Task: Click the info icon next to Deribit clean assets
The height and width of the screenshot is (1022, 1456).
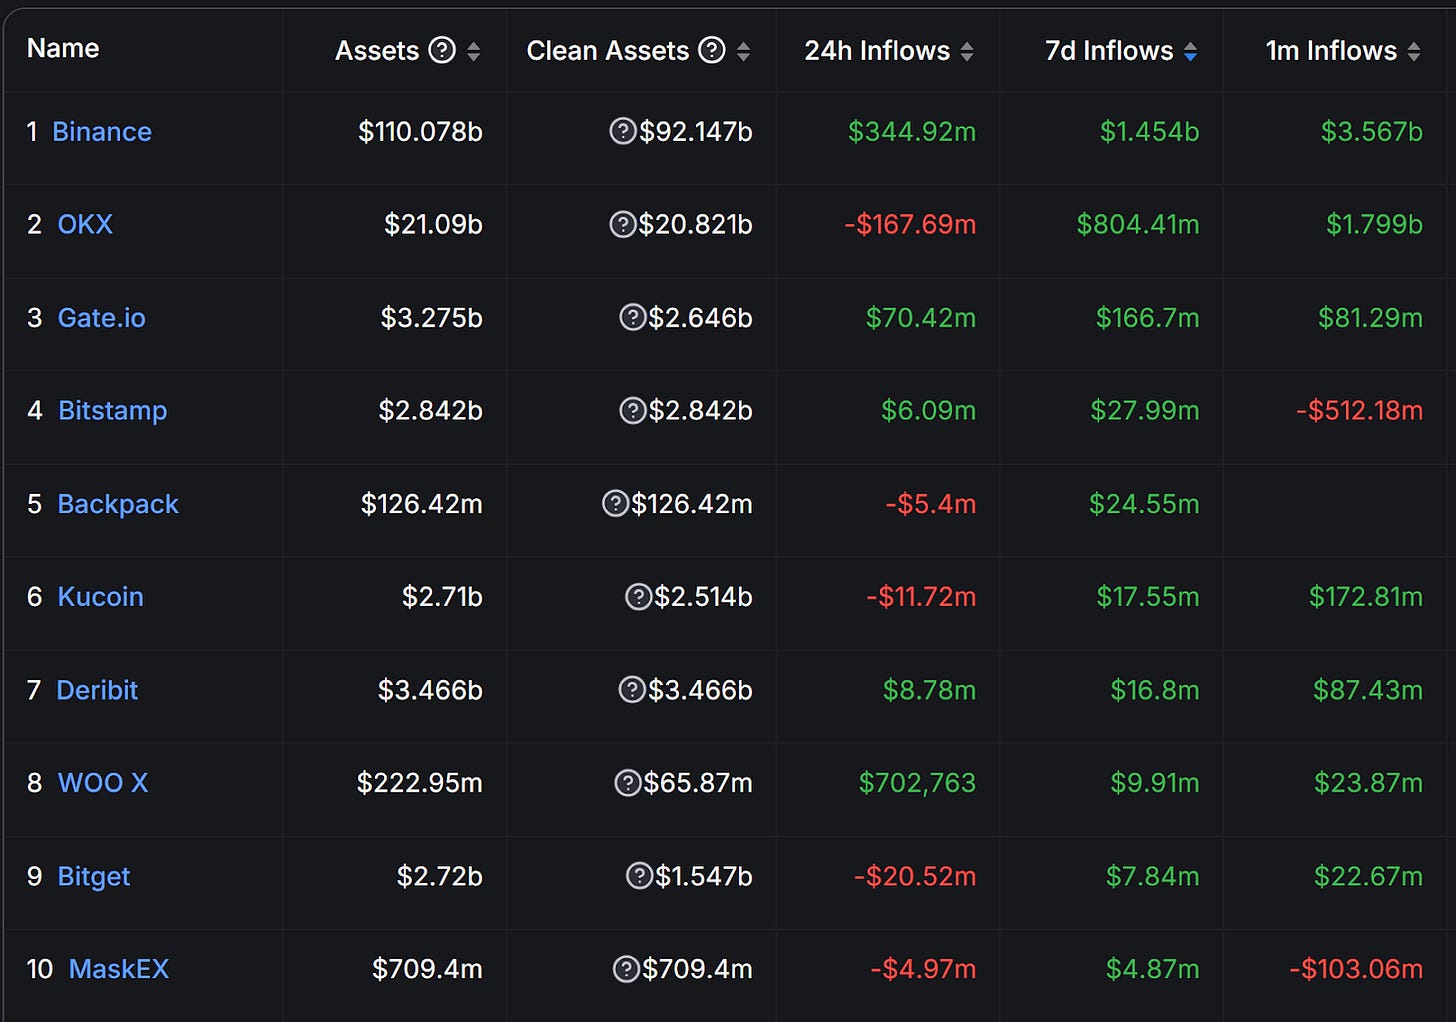Action: pyautogui.click(x=632, y=689)
